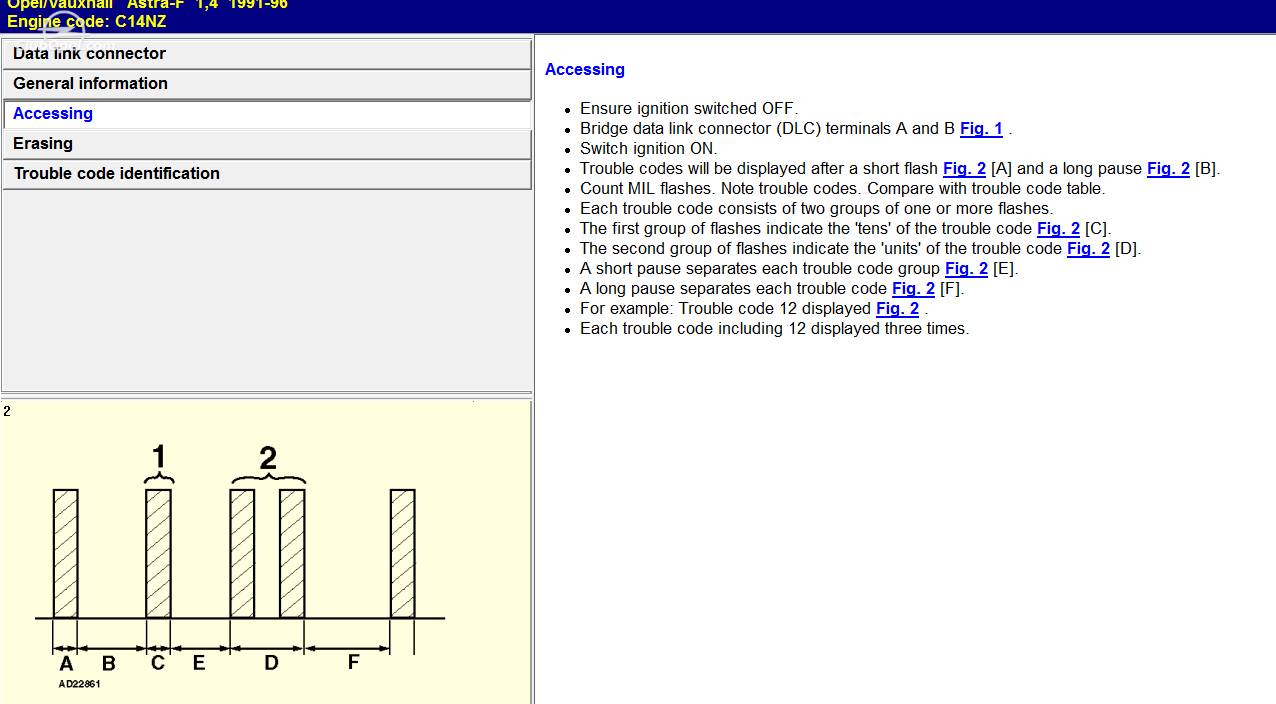Open the Trouble code identification section
The image size is (1276, 704).
pos(267,174)
